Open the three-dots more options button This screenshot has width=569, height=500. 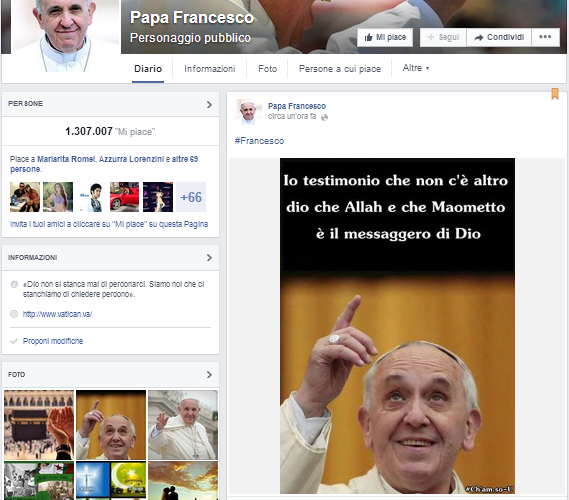pos(545,37)
